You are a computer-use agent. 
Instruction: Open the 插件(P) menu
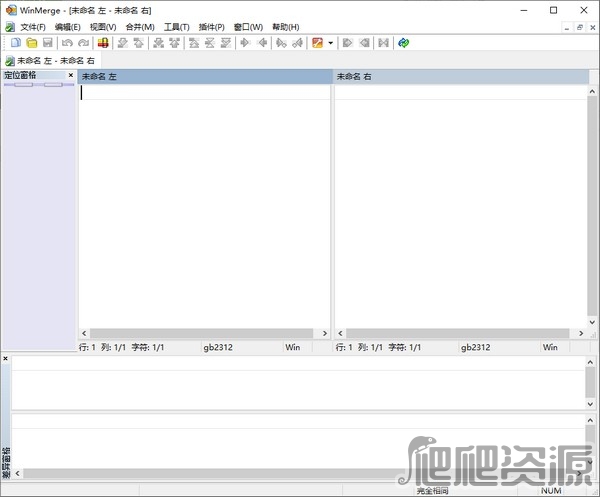[212, 27]
